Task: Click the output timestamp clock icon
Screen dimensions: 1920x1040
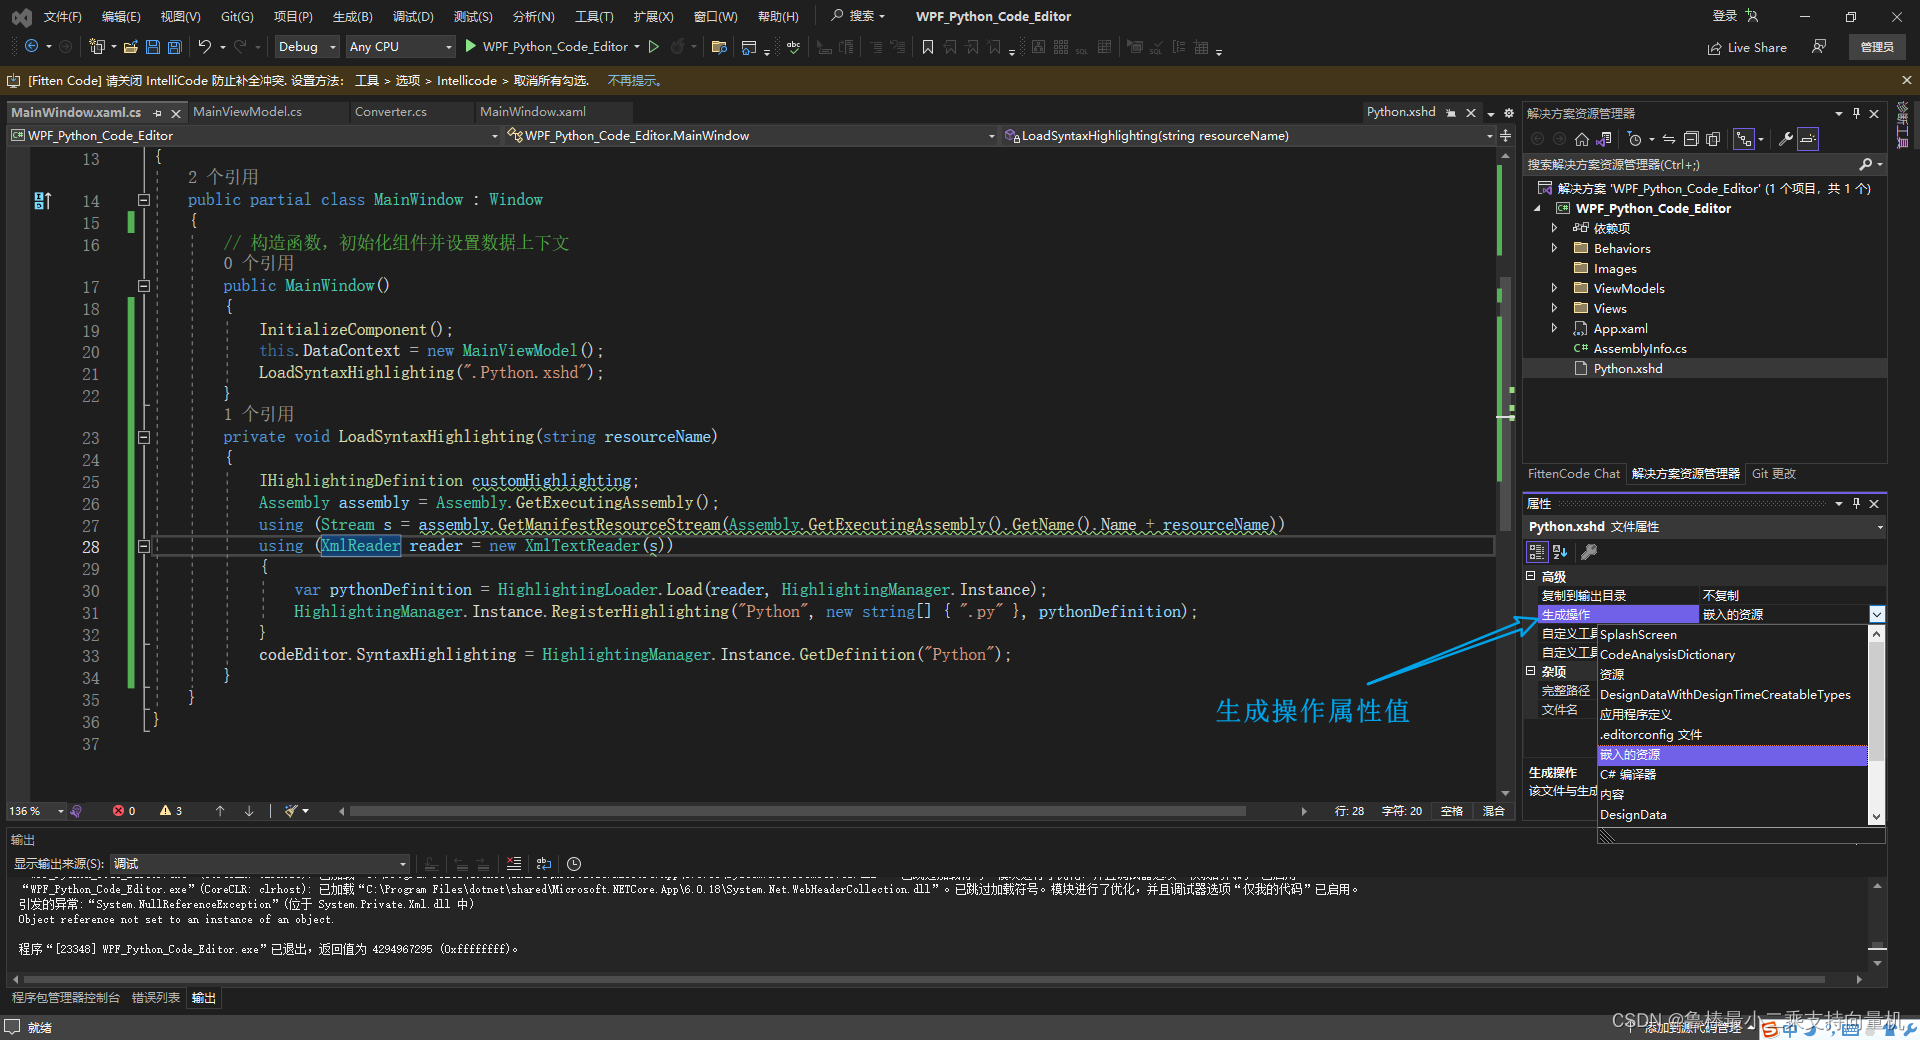Action: click(574, 864)
